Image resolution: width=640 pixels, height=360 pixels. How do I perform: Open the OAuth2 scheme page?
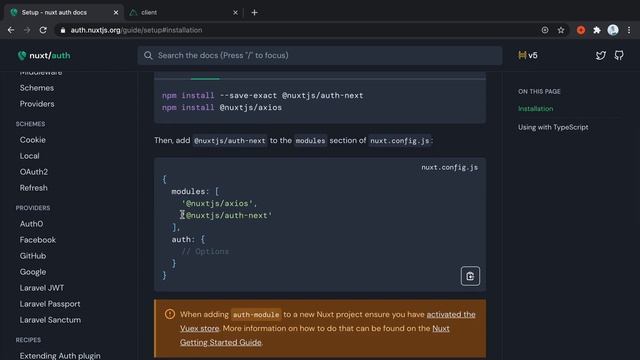tap(33, 172)
